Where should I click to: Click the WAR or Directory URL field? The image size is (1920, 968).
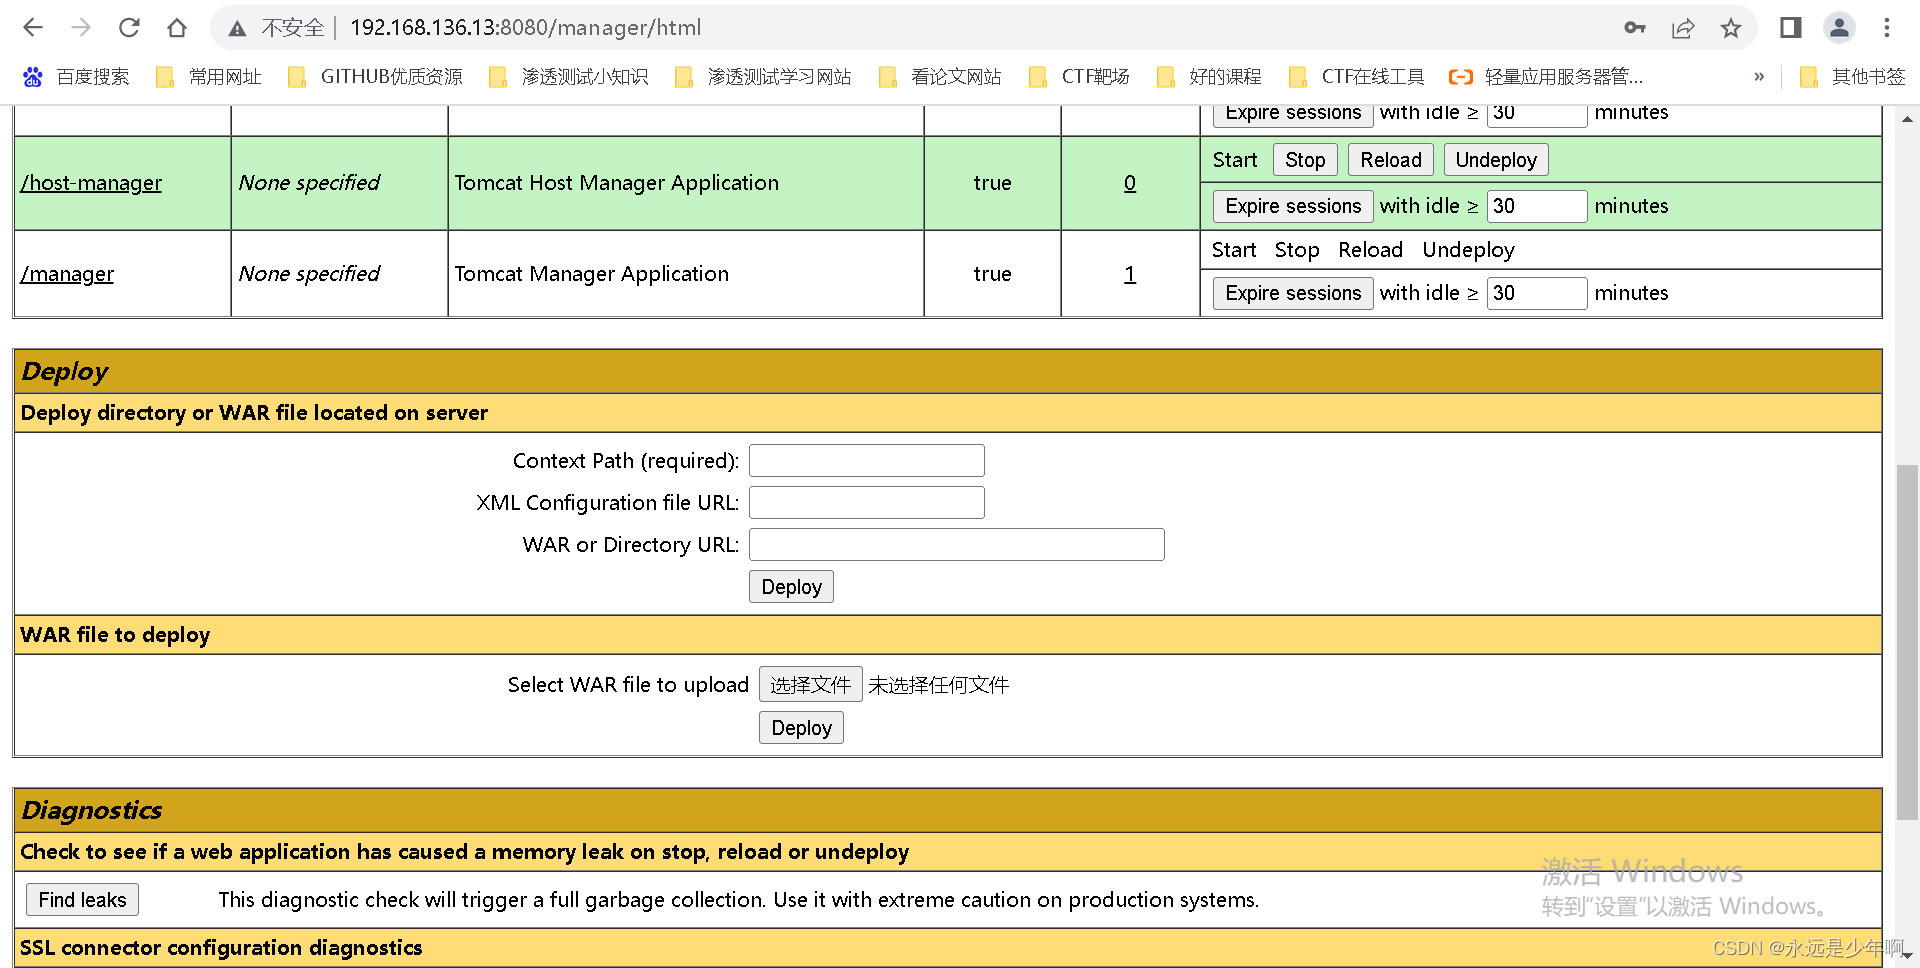957,545
